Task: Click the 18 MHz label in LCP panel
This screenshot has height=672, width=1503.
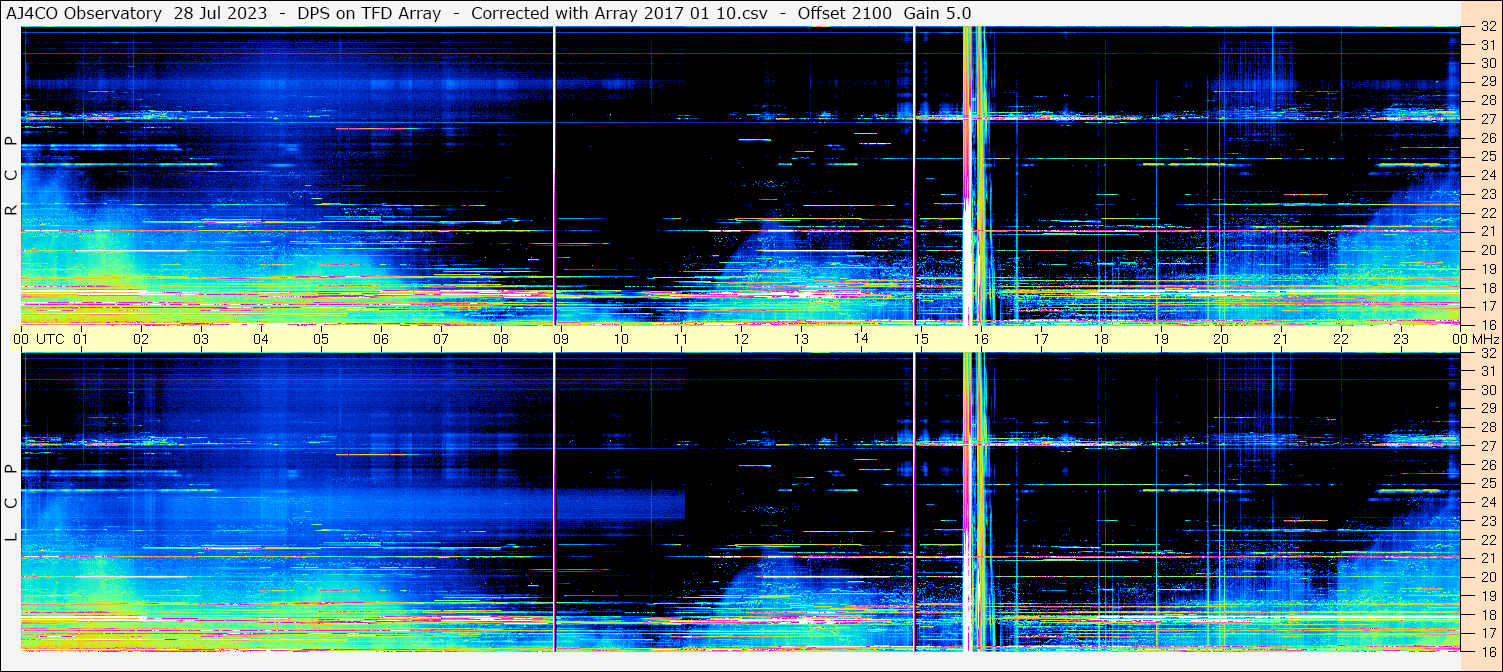Action: tap(1488, 614)
